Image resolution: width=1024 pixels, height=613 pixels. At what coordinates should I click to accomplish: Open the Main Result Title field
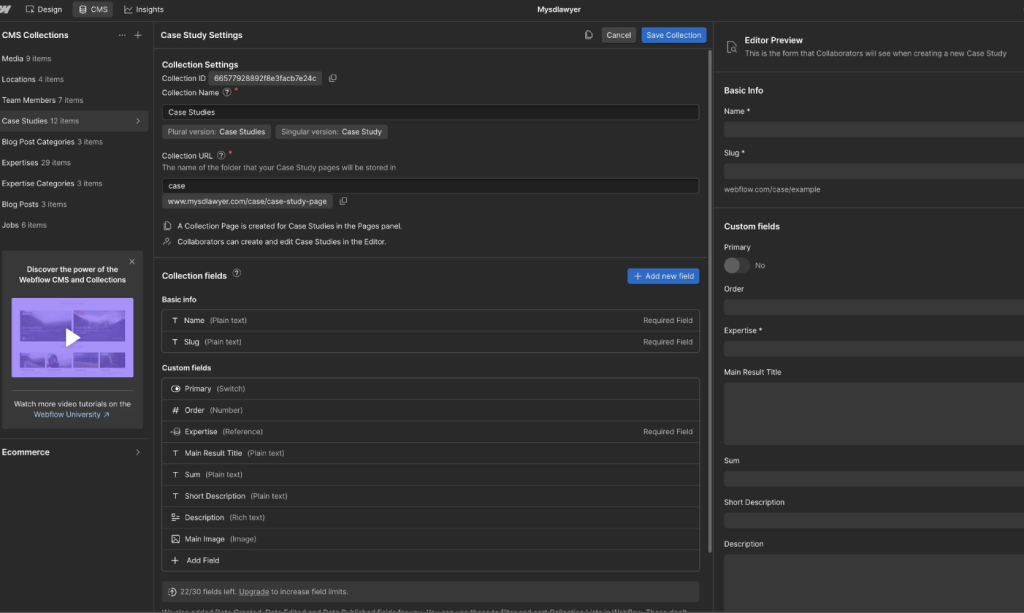(430, 453)
